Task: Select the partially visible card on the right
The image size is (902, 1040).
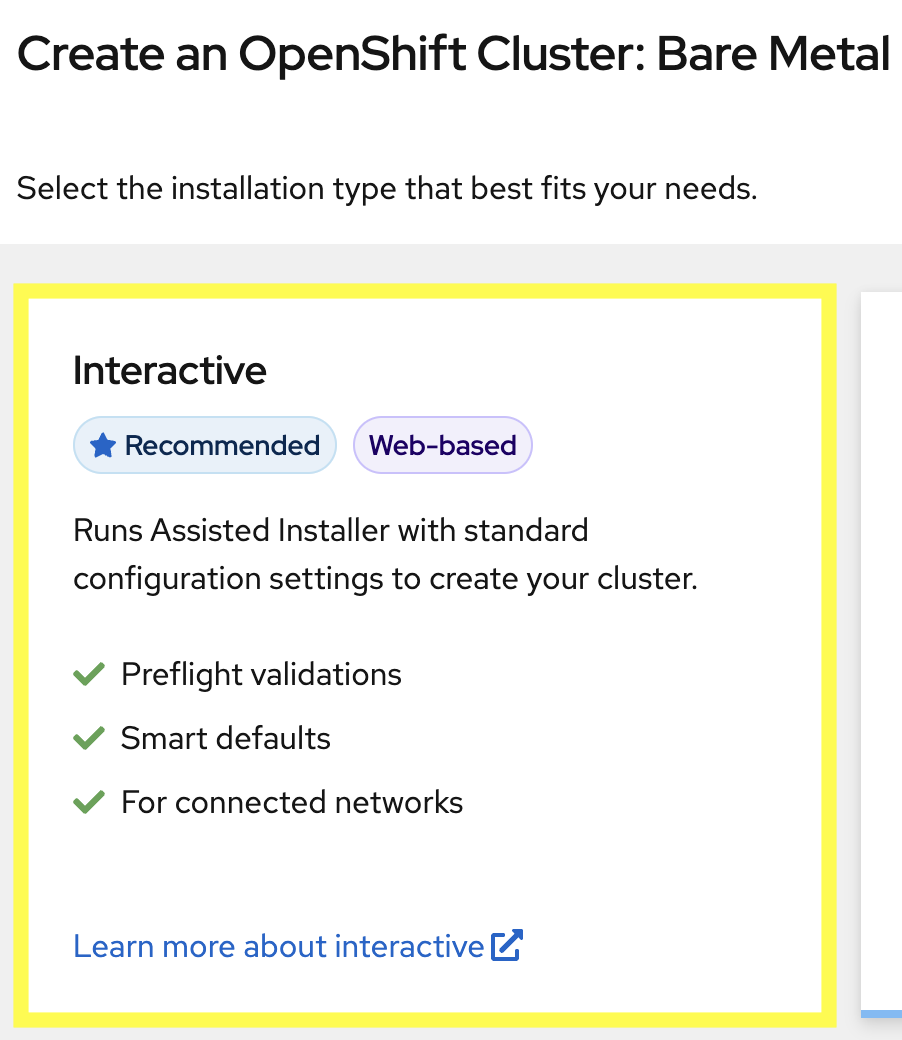Action: pos(882,640)
